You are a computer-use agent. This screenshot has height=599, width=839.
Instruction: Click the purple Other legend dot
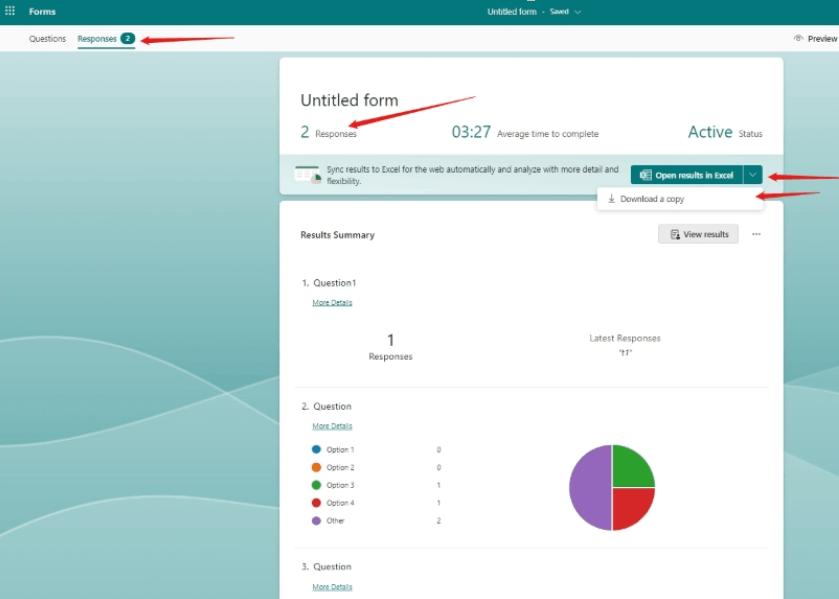[x=316, y=520]
